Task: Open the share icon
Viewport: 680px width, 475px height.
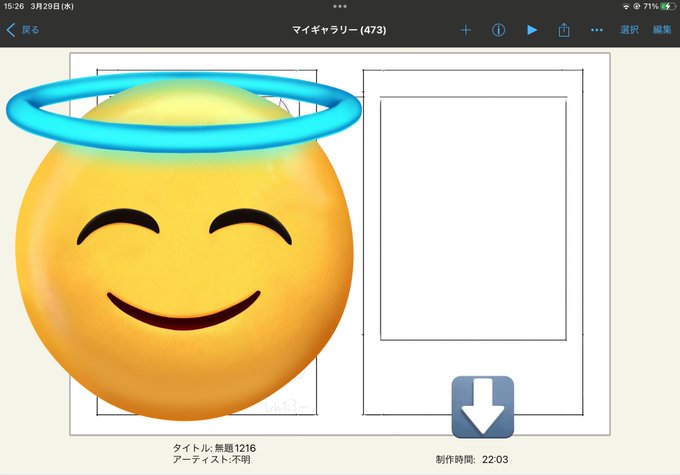Action: [x=564, y=30]
